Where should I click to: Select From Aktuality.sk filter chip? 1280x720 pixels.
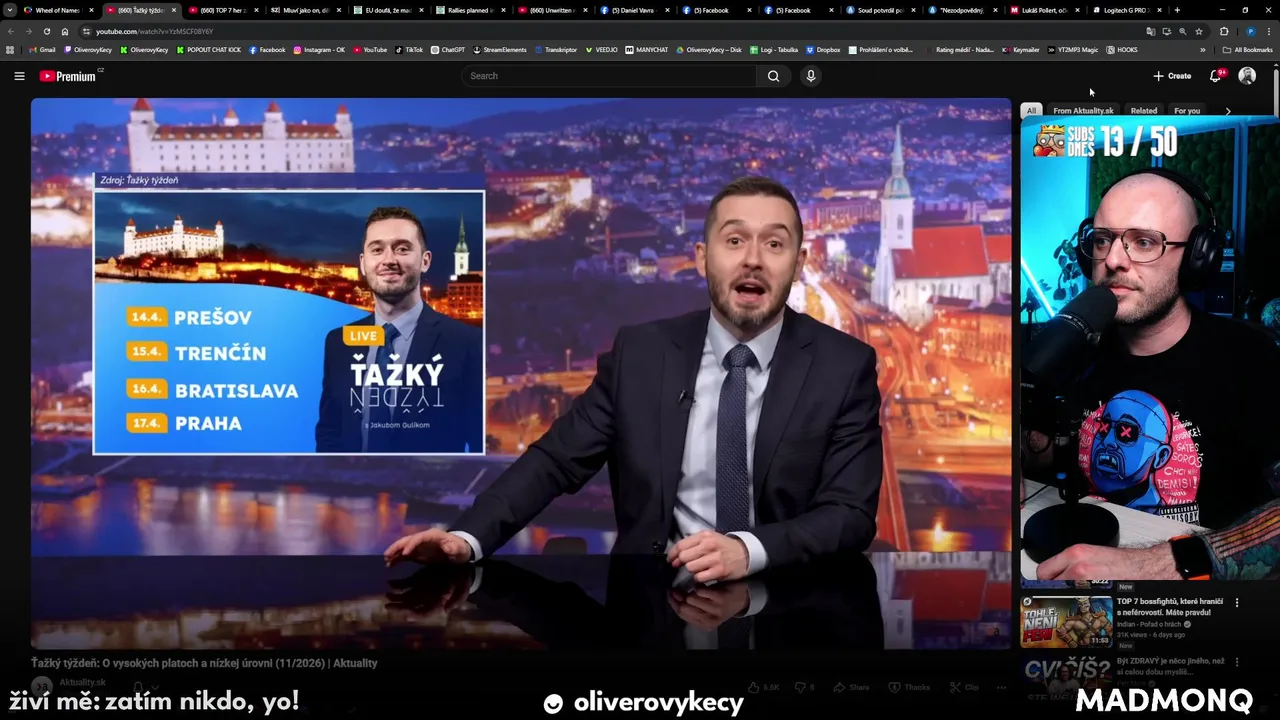(x=1083, y=111)
